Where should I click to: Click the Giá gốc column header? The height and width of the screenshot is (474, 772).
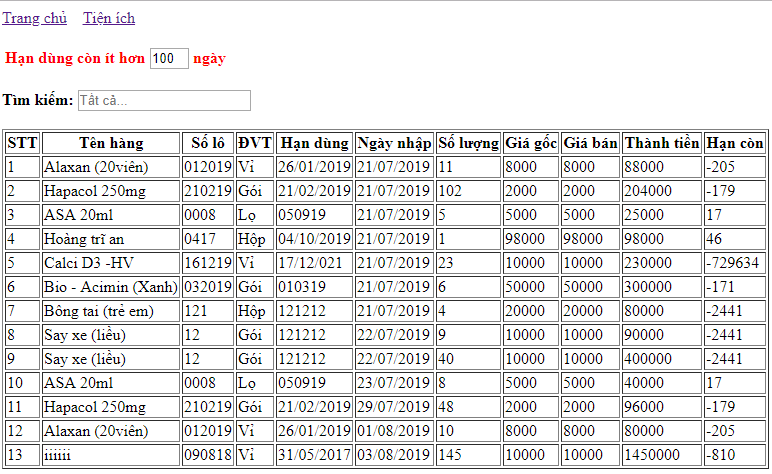click(531, 143)
